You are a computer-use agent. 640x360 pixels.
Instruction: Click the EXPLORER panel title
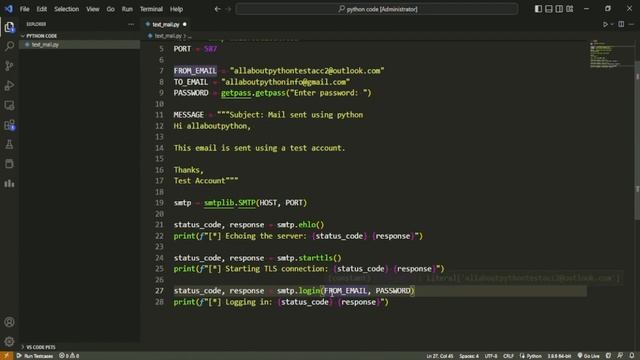tap(36, 24)
